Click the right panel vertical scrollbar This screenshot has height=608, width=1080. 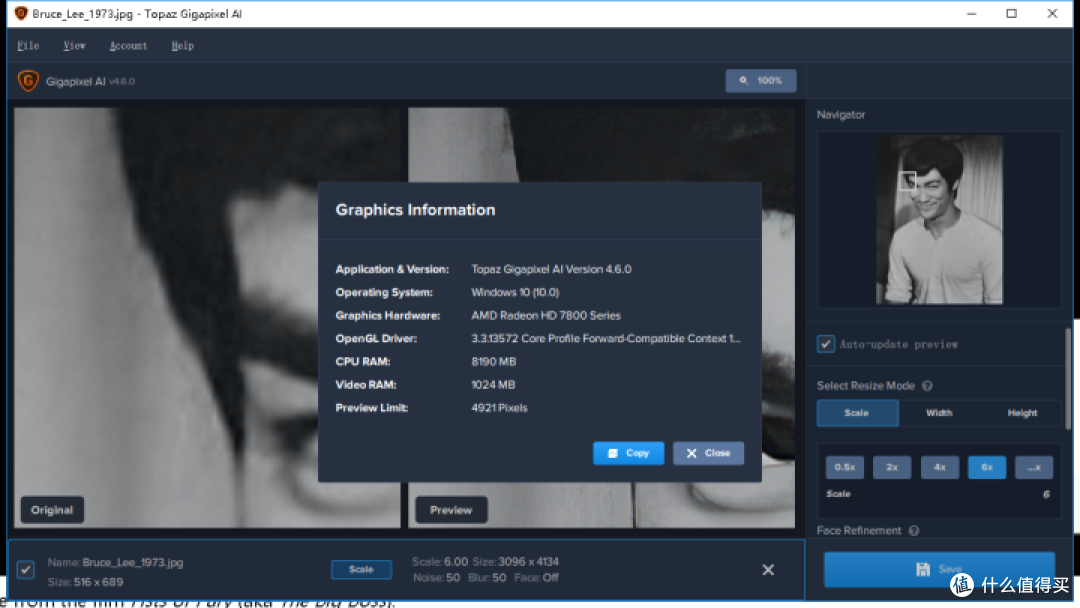1068,379
